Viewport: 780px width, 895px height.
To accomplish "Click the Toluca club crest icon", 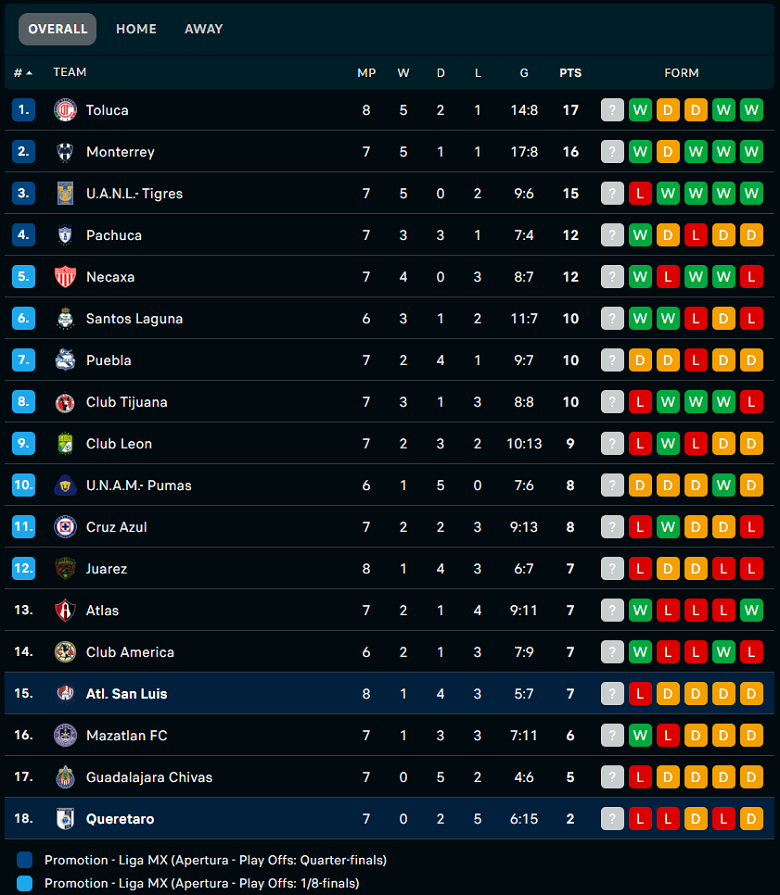I will [65, 110].
